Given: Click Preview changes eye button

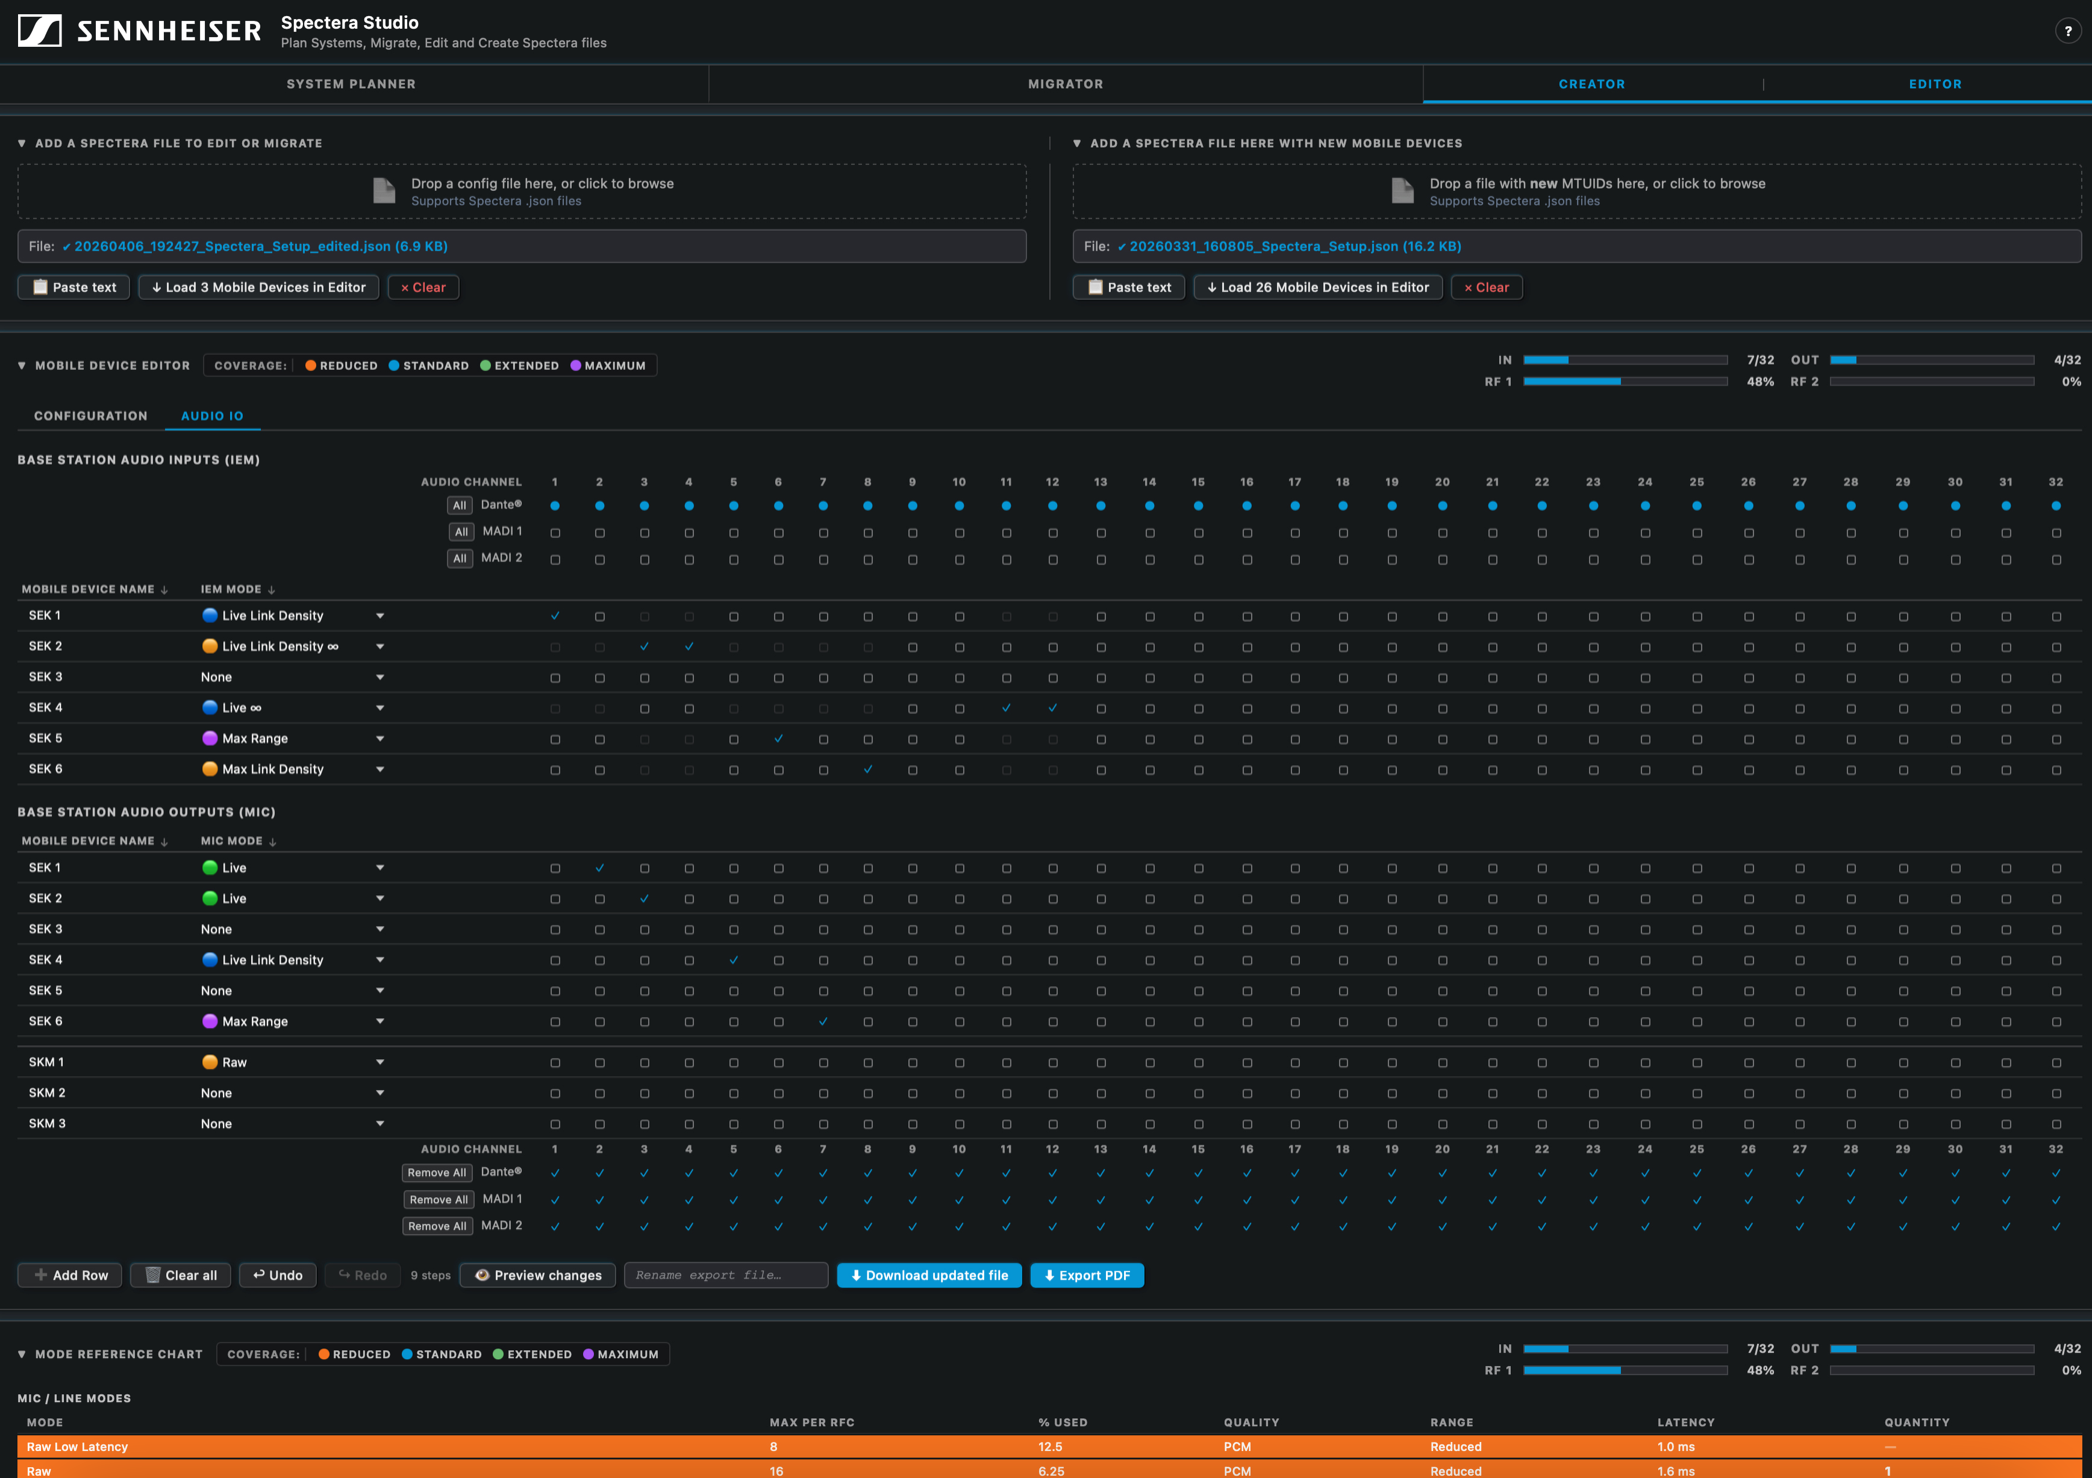Looking at the screenshot, I should coord(538,1275).
